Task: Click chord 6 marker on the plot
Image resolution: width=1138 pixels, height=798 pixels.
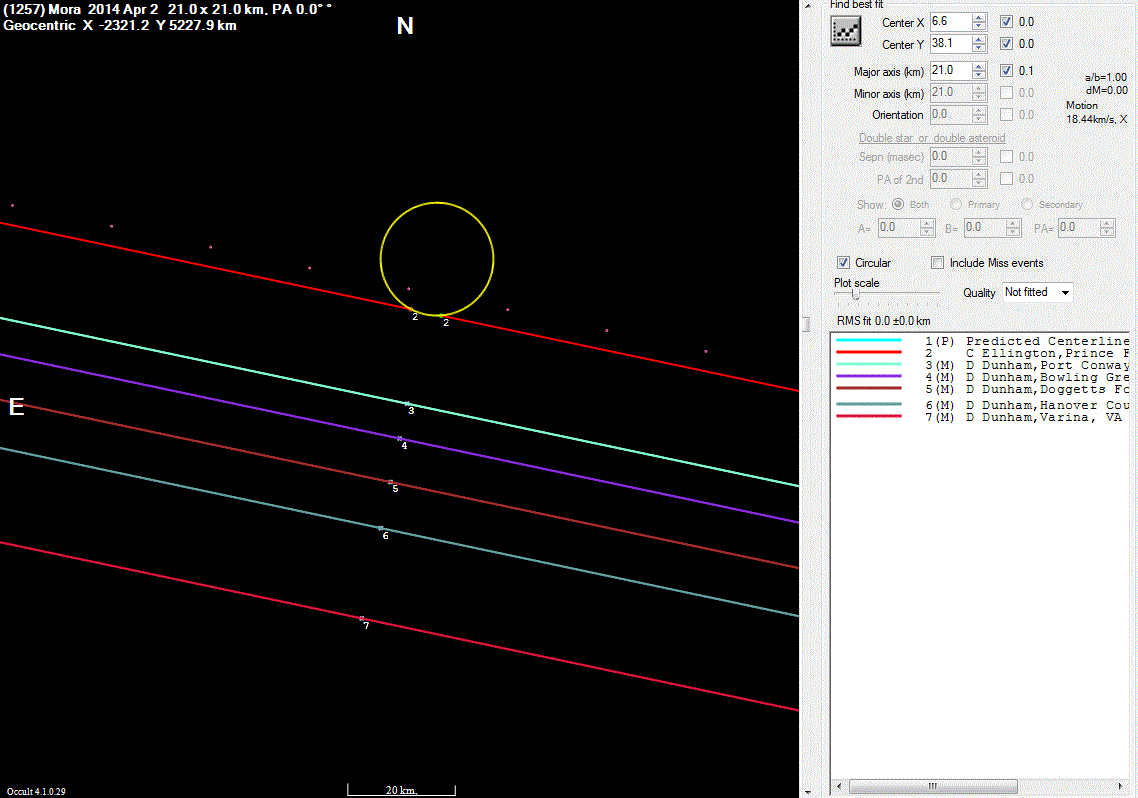Action: 381,528
